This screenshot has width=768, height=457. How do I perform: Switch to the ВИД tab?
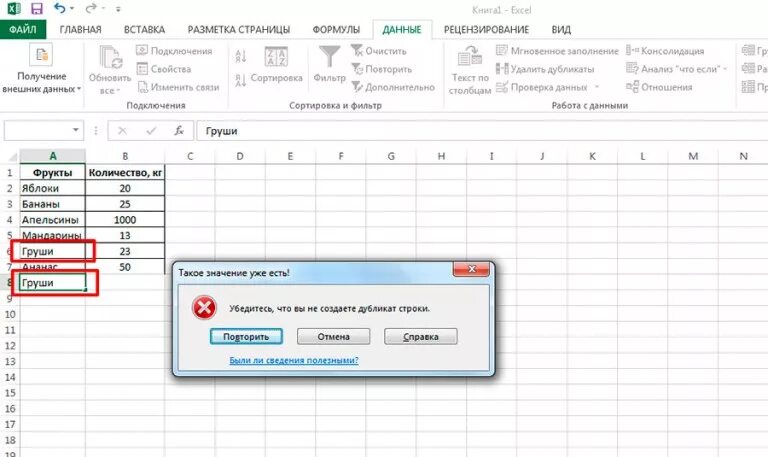pyautogui.click(x=561, y=29)
